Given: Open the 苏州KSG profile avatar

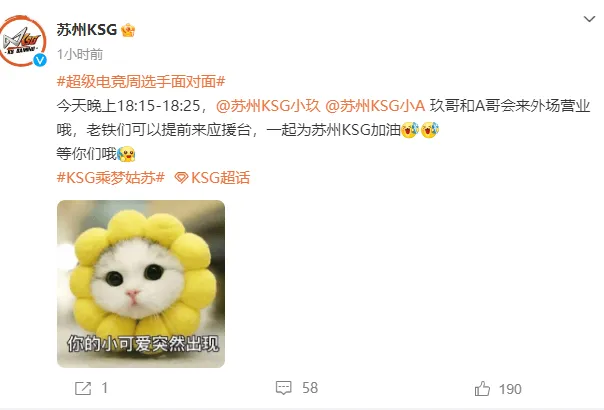Looking at the screenshot, I should click(22, 40).
